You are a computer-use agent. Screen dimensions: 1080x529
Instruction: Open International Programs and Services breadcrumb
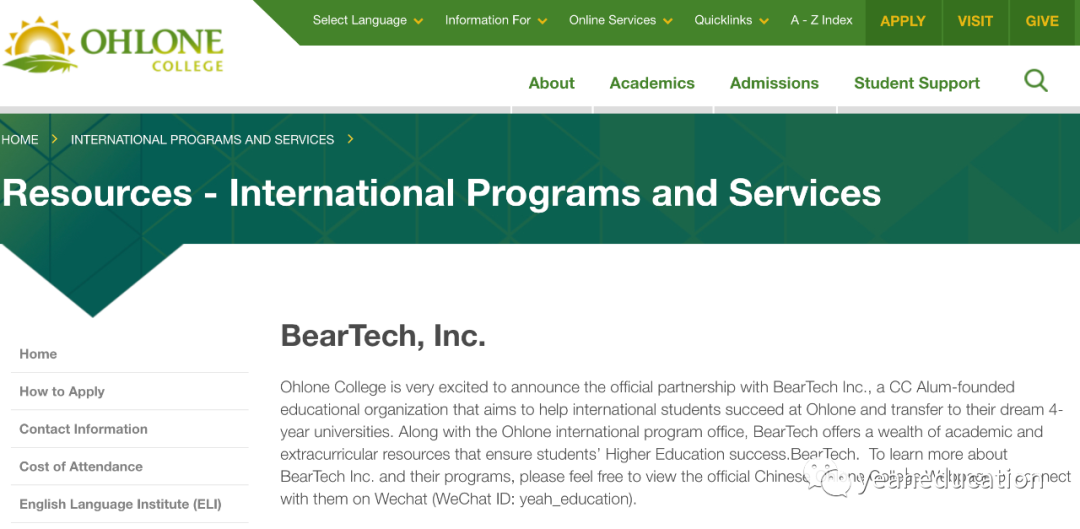(x=202, y=140)
